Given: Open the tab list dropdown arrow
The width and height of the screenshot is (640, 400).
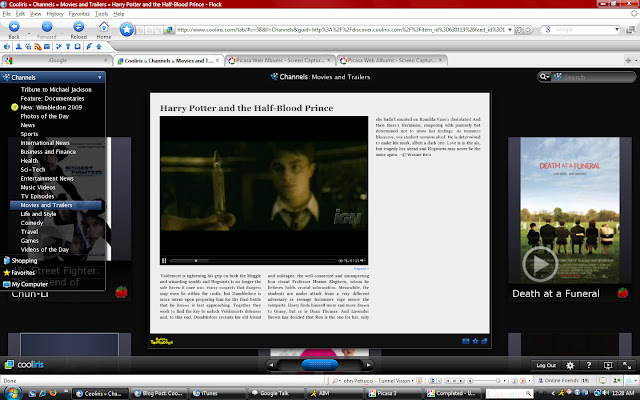Looking at the screenshot, I should click(x=636, y=60).
